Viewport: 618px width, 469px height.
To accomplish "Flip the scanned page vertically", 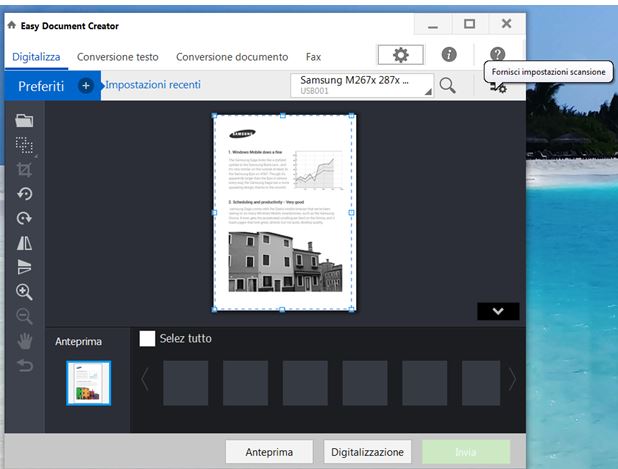I will pyautogui.click(x=24, y=267).
